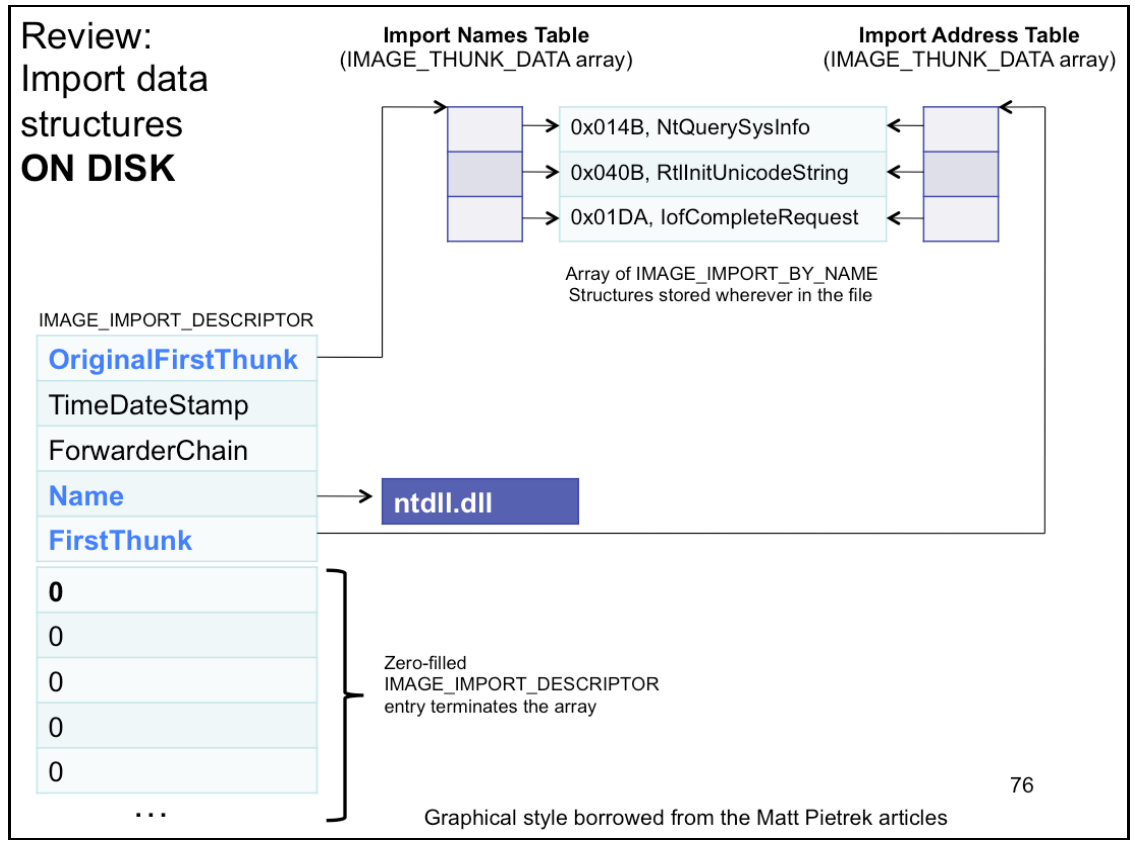The width and height of the screenshot is (1135, 844).
Task: Click the slide number 76
Action: (x=1022, y=785)
